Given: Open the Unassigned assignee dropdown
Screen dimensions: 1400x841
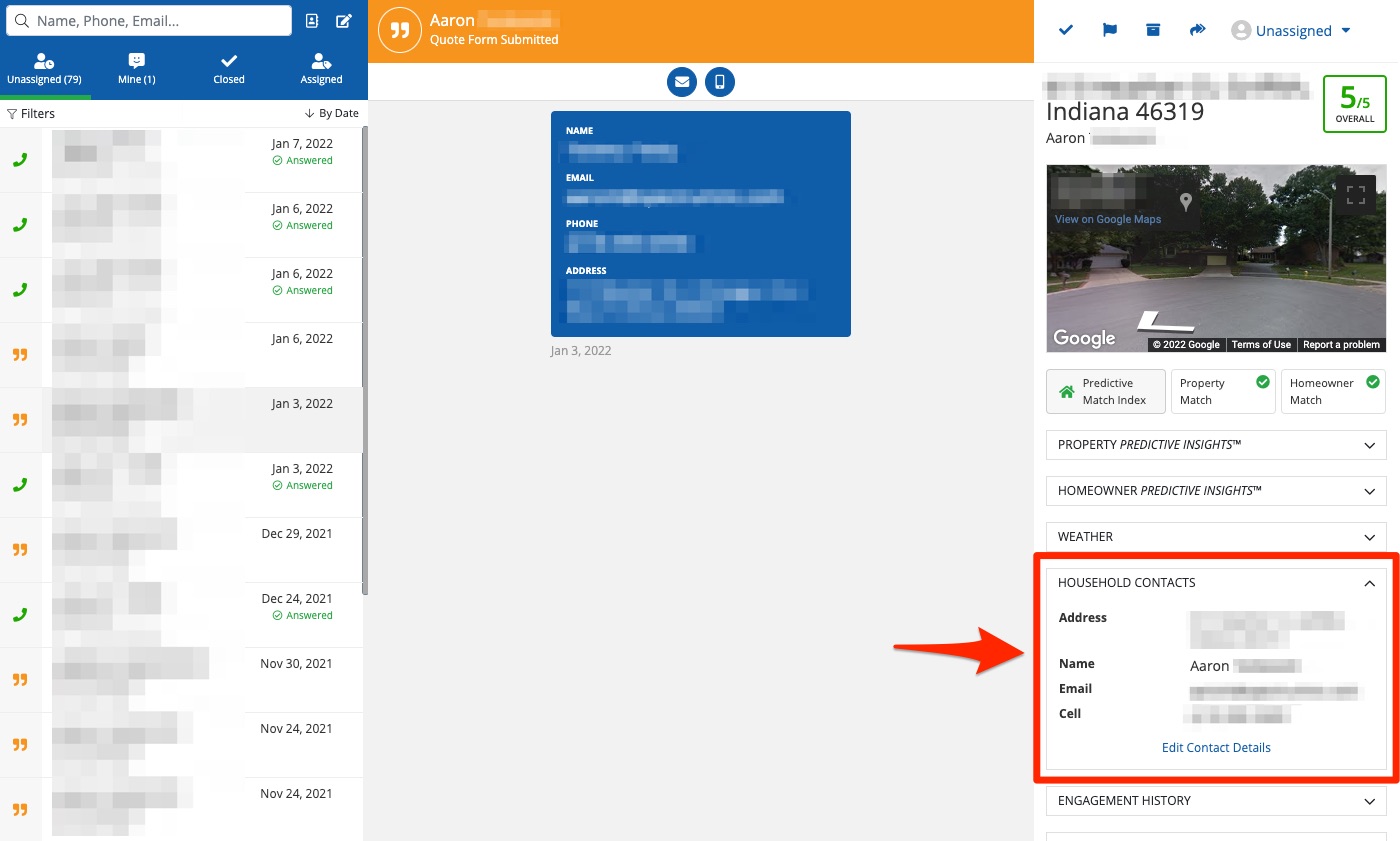Looking at the screenshot, I should point(1291,31).
